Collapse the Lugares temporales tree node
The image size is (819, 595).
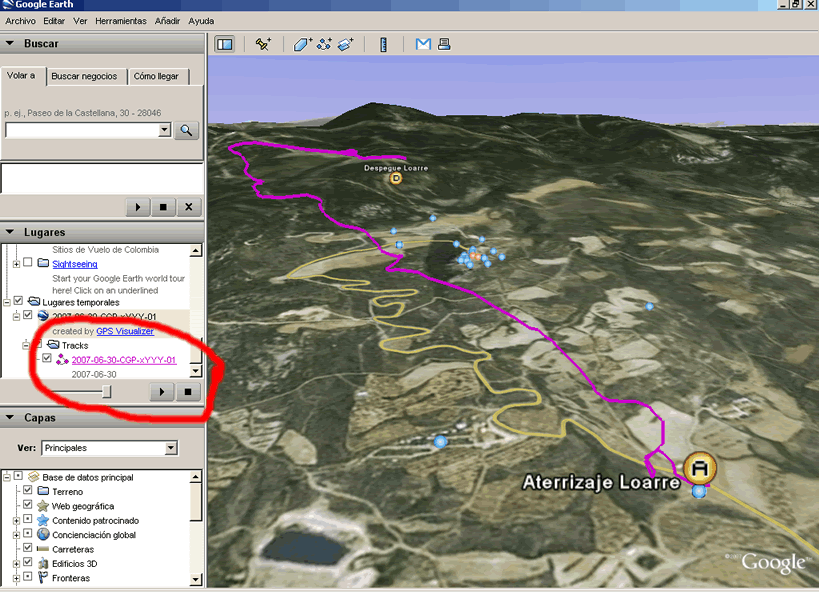point(7,302)
